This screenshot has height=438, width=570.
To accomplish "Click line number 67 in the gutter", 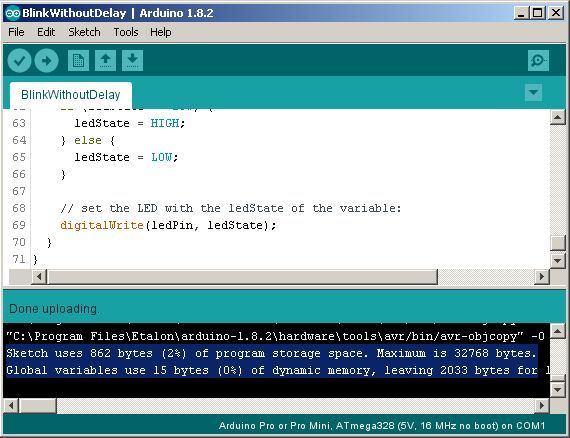I will 19,191.
